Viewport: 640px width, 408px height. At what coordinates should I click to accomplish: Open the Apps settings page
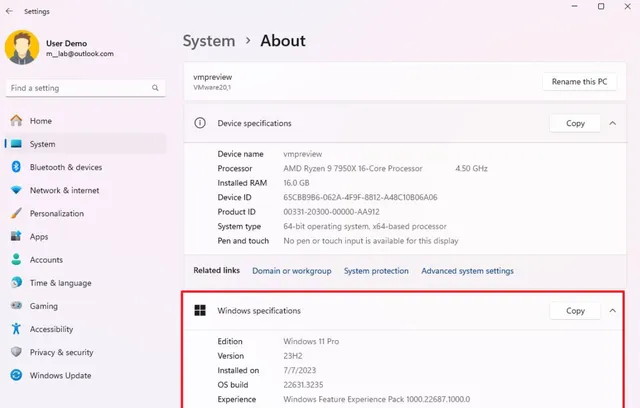(85, 237)
